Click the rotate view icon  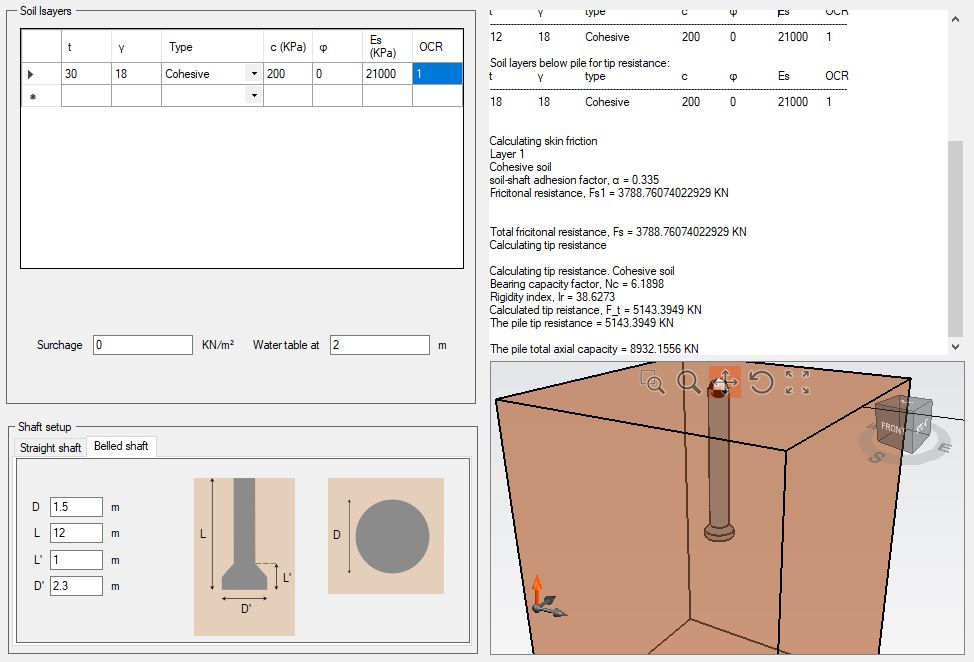pos(761,382)
